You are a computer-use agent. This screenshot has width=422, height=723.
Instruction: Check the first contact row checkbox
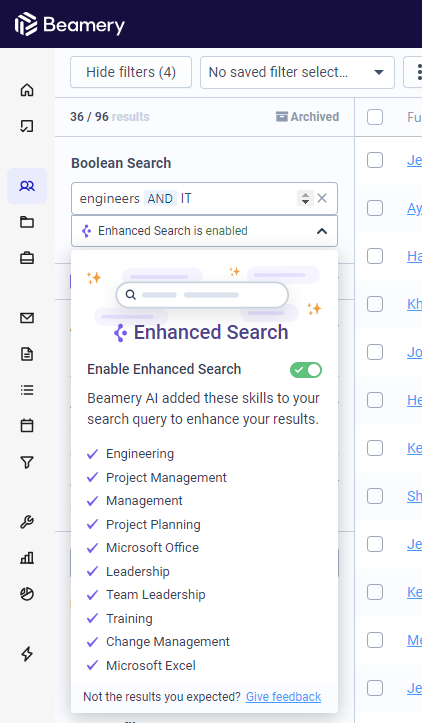tap(375, 160)
